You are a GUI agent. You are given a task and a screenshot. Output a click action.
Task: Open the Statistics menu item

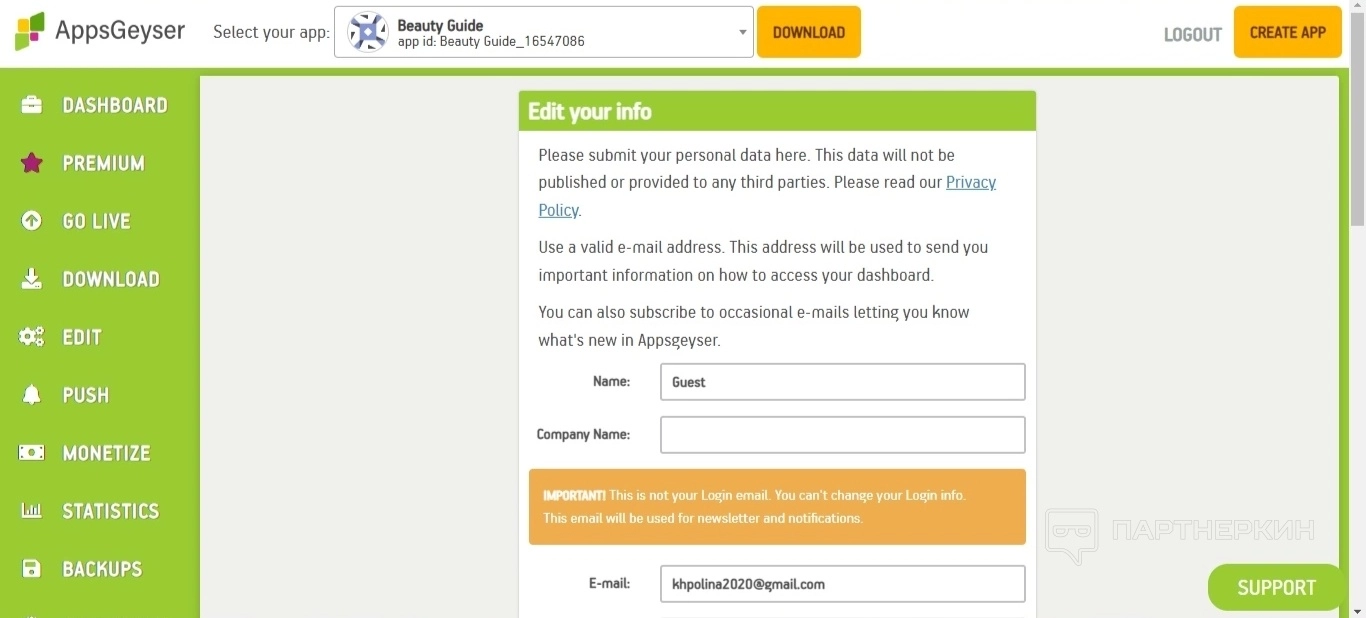coord(111,511)
